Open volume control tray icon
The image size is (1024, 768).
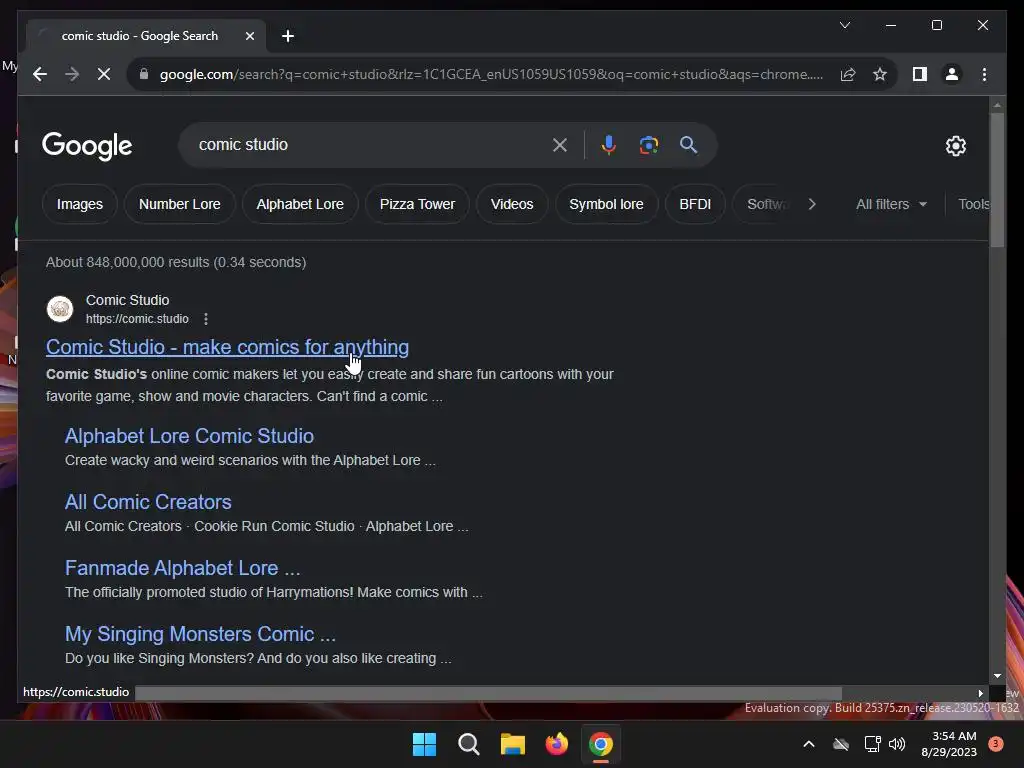point(897,744)
